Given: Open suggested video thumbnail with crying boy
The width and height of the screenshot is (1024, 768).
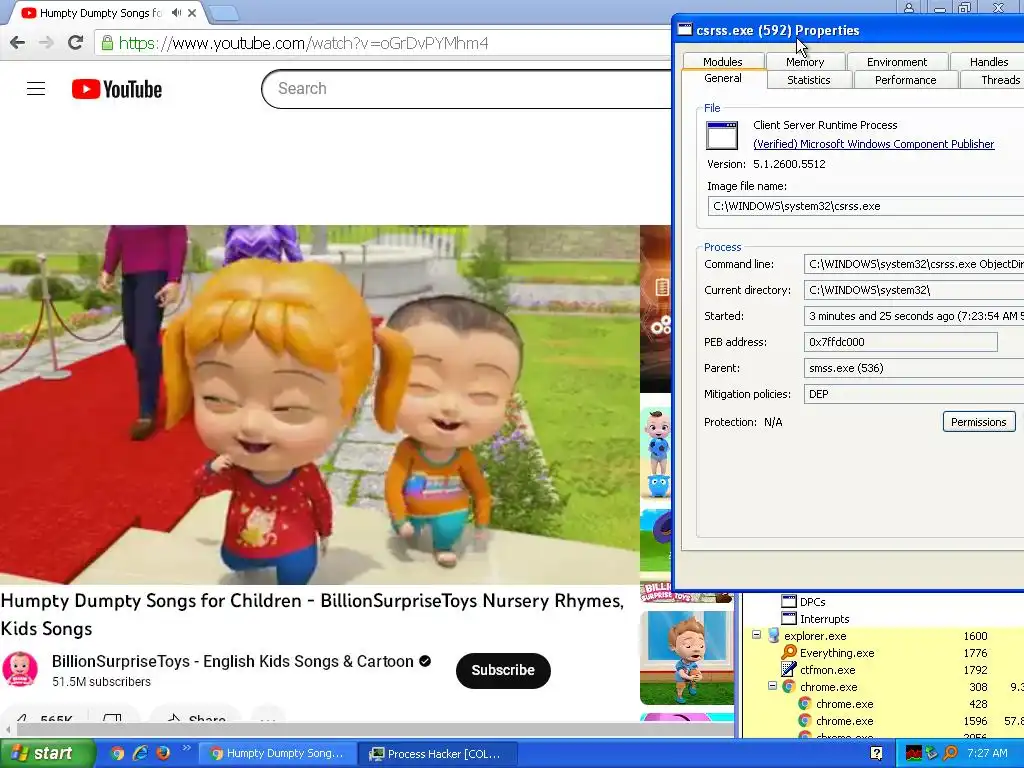Looking at the screenshot, I should [x=687, y=658].
